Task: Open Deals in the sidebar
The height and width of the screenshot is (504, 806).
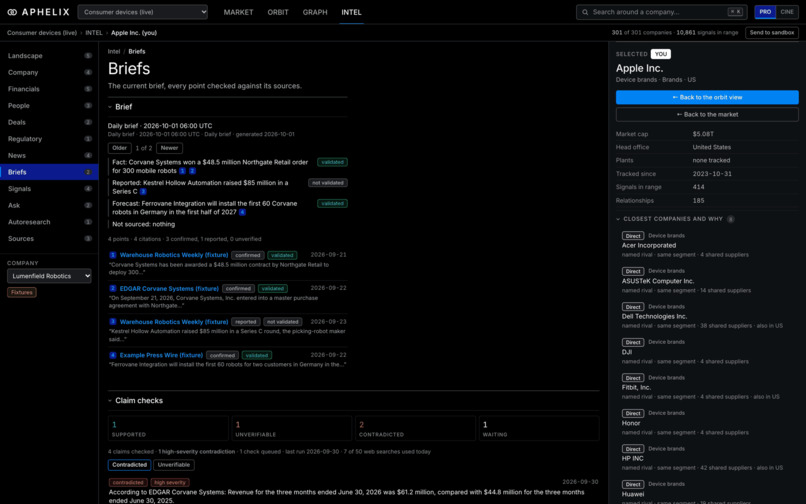Action: (49, 122)
